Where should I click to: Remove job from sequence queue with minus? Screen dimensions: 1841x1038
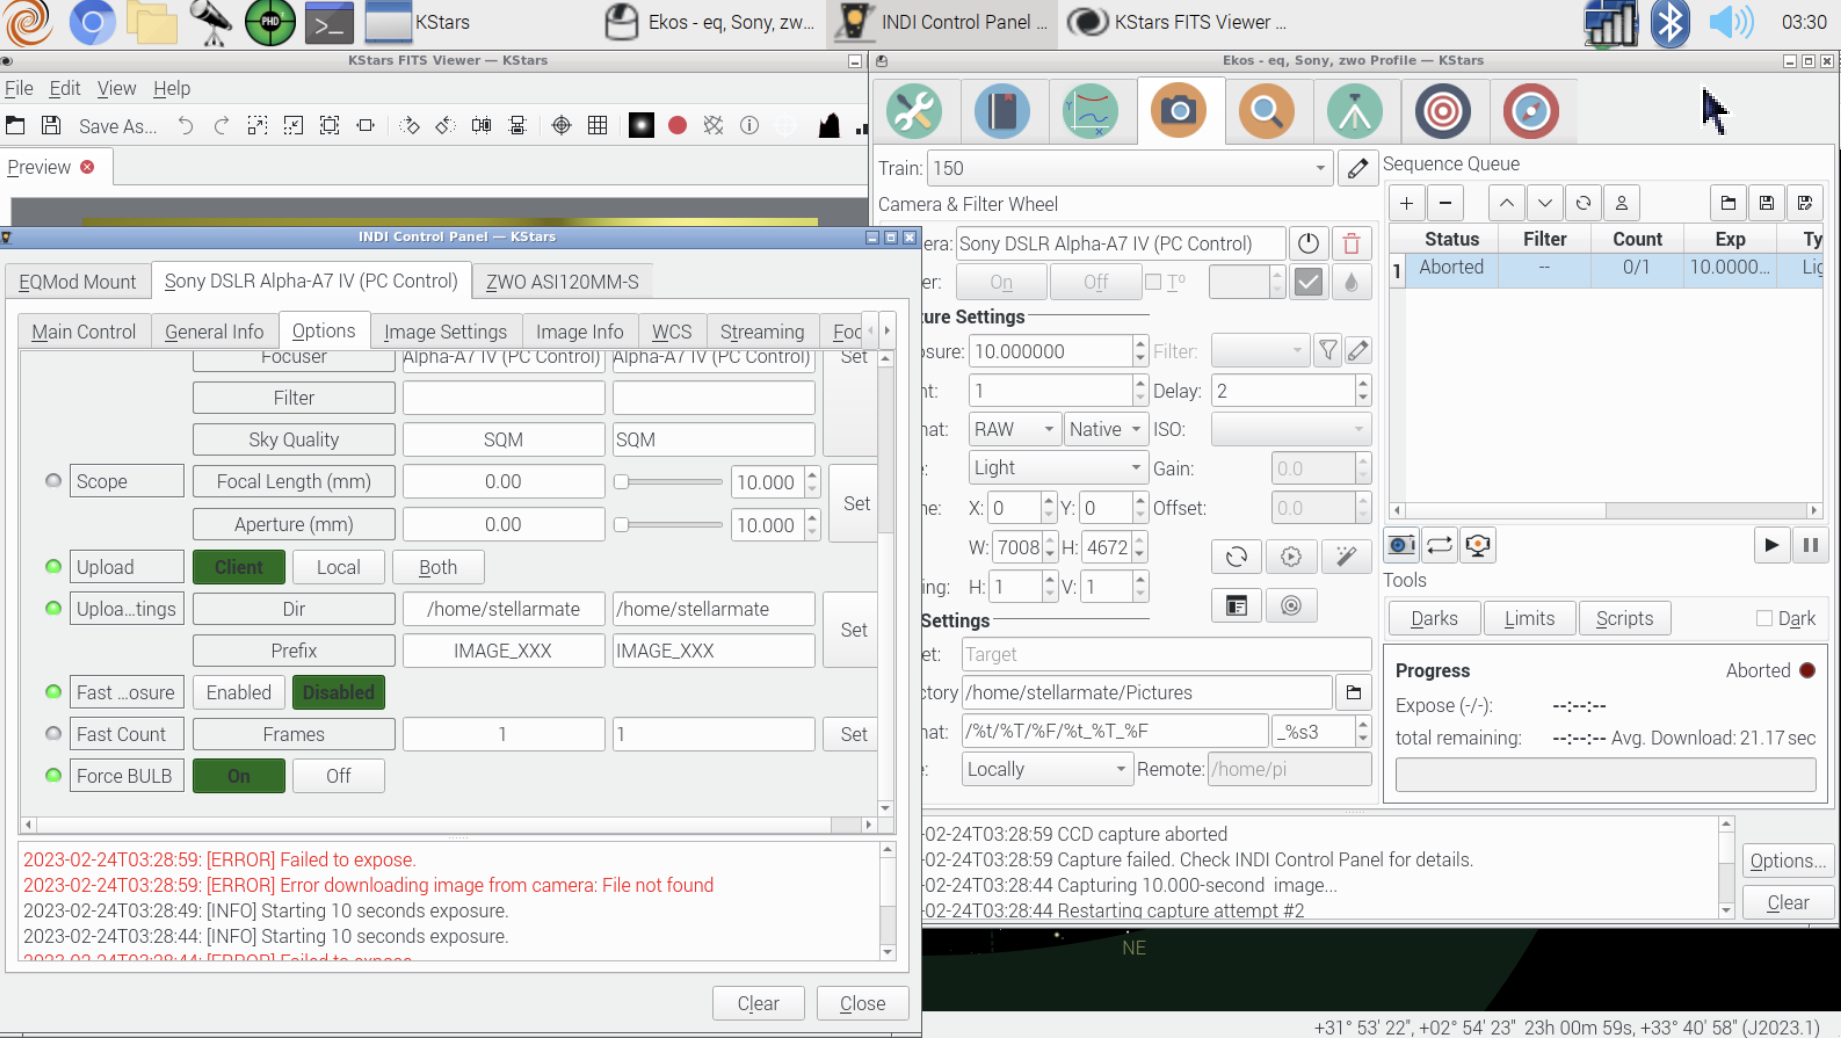[x=1445, y=203]
